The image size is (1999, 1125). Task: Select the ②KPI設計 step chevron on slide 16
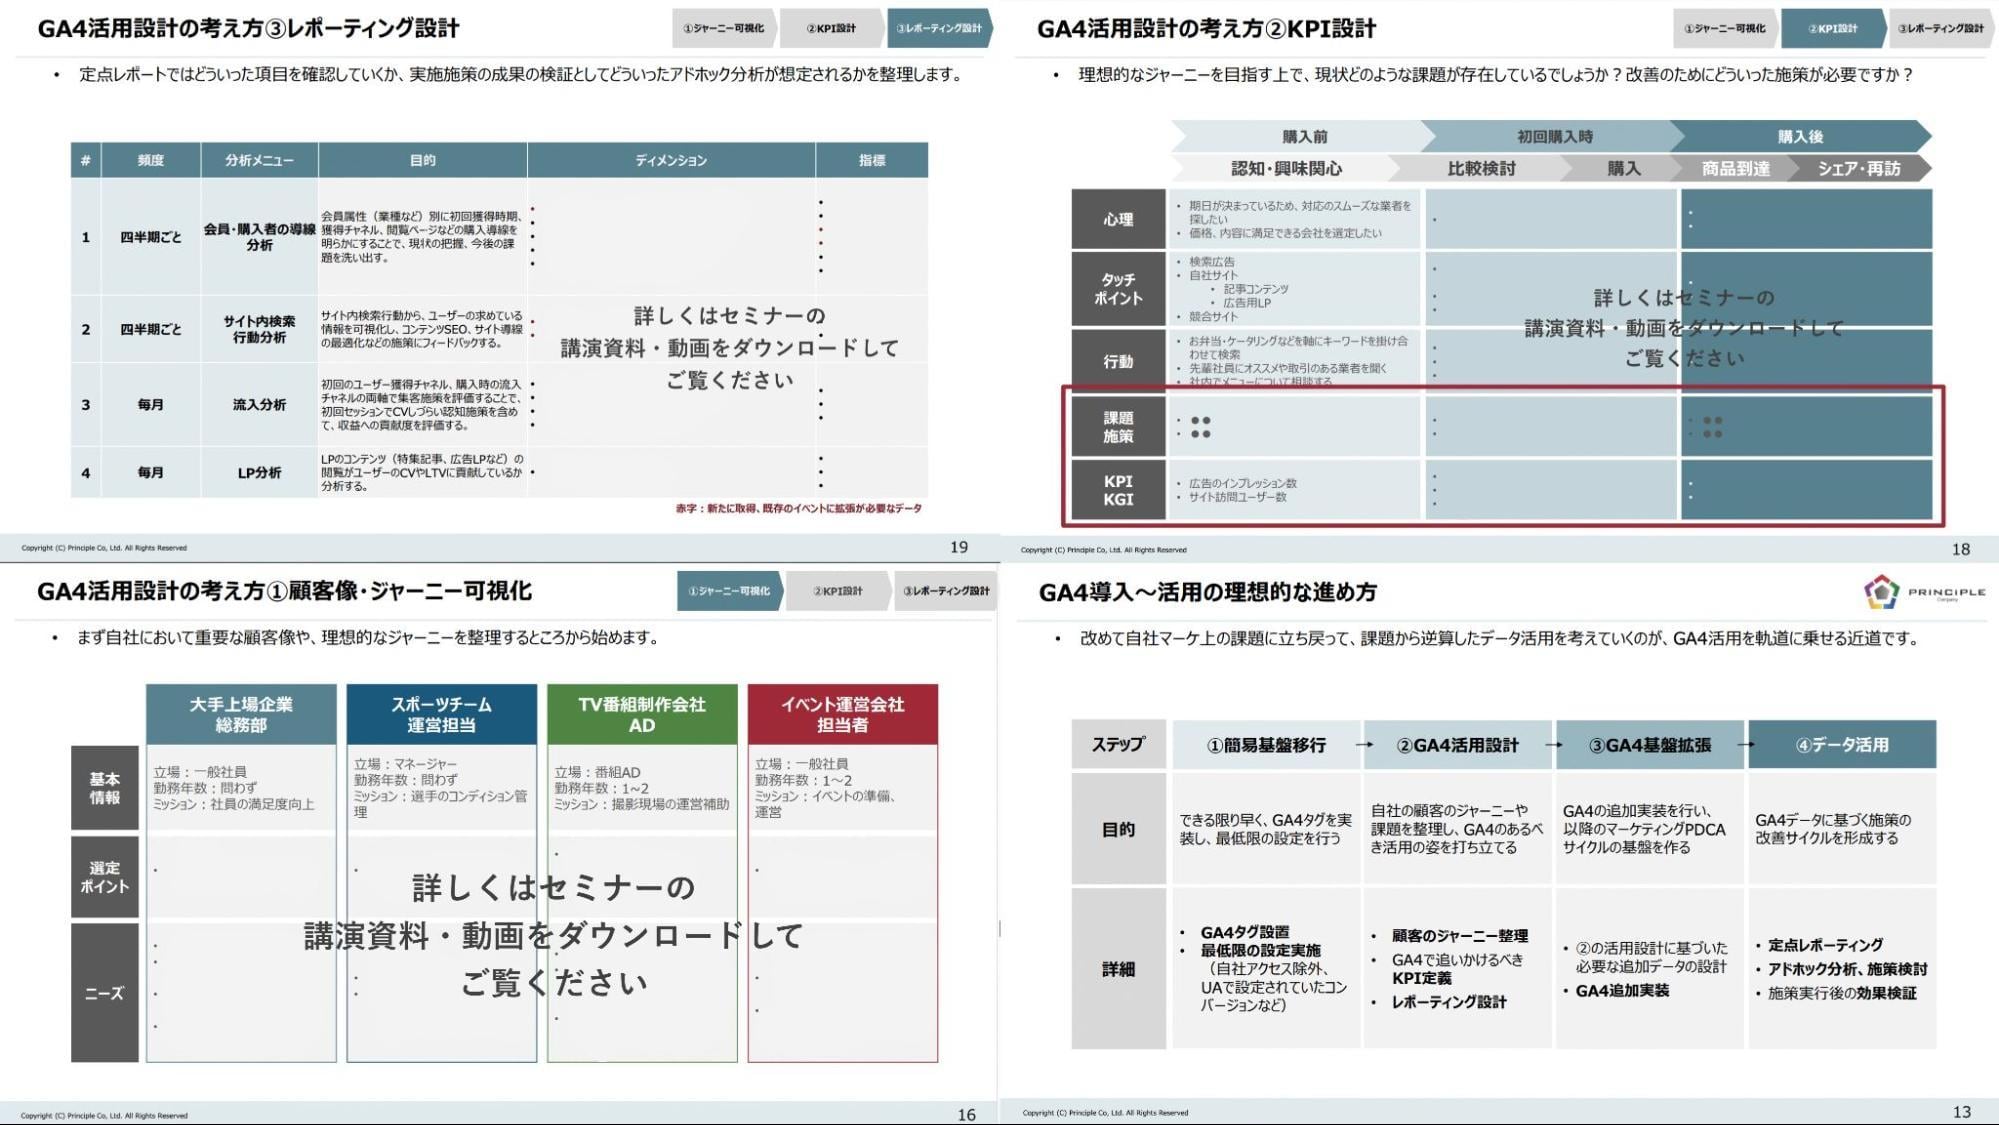(838, 591)
